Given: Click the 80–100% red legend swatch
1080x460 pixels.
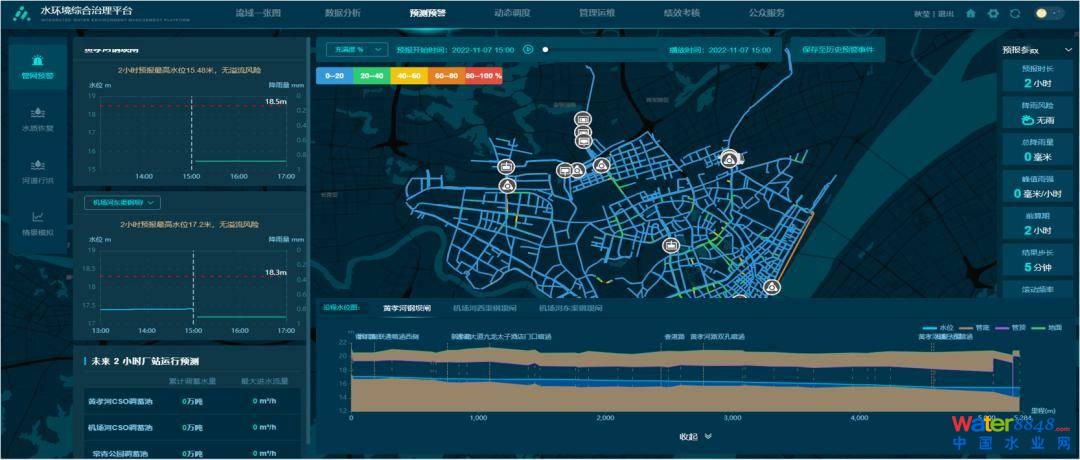Looking at the screenshot, I should click(483, 75).
